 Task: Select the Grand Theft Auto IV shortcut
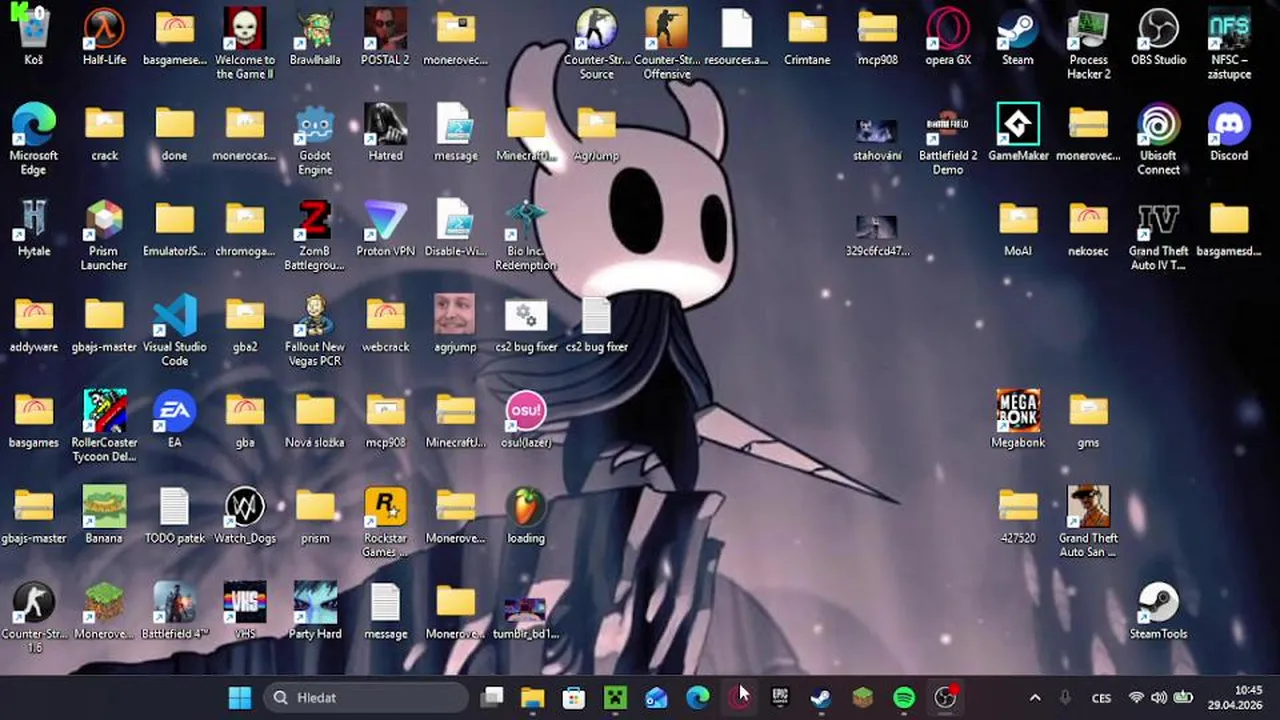tap(1158, 235)
